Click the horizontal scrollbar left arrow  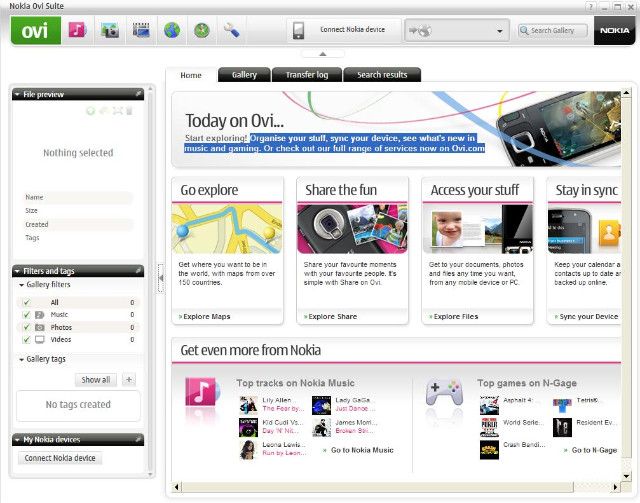tap(176, 487)
